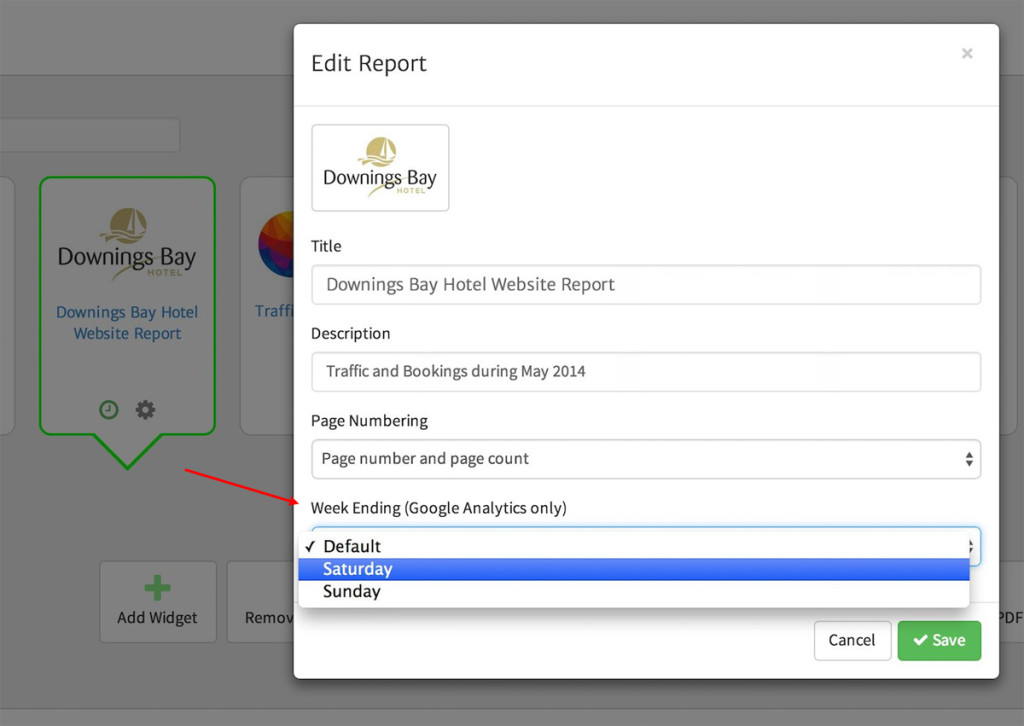Viewport: 1024px width, 726px height.
Task: Click the Description text field
Action: (x=645, y=372)
